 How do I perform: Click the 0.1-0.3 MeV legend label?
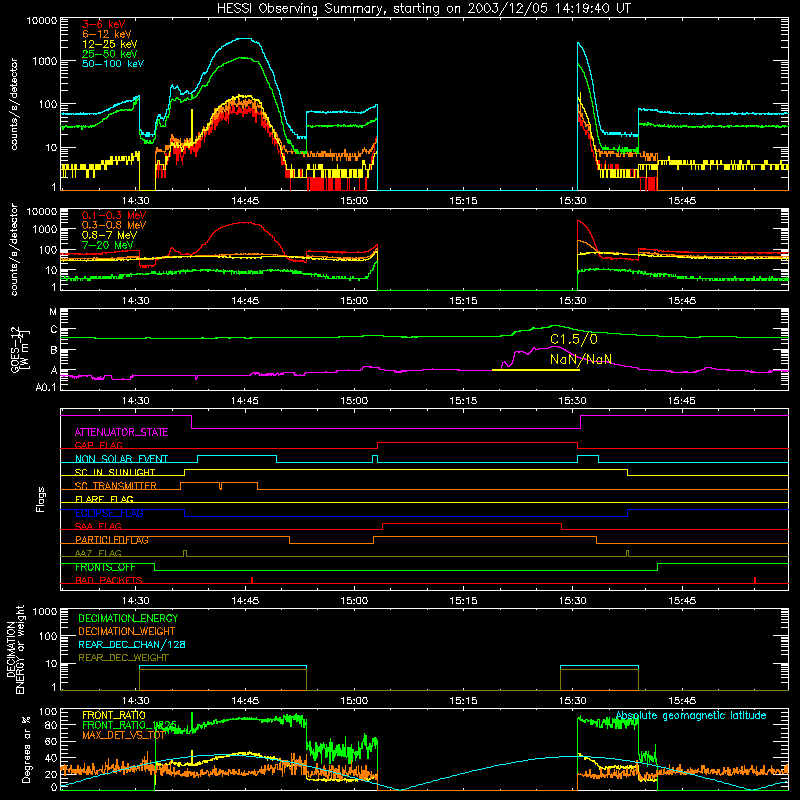pos(114,215)
